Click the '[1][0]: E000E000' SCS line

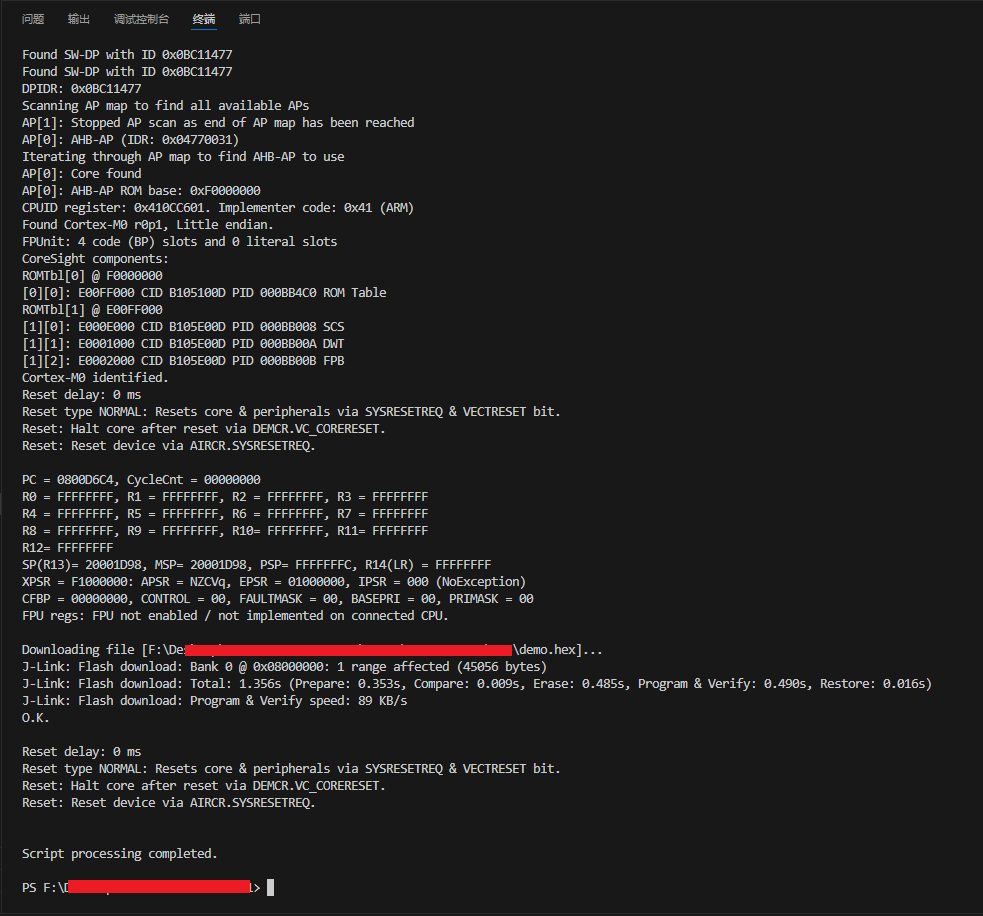click(183, 326)
